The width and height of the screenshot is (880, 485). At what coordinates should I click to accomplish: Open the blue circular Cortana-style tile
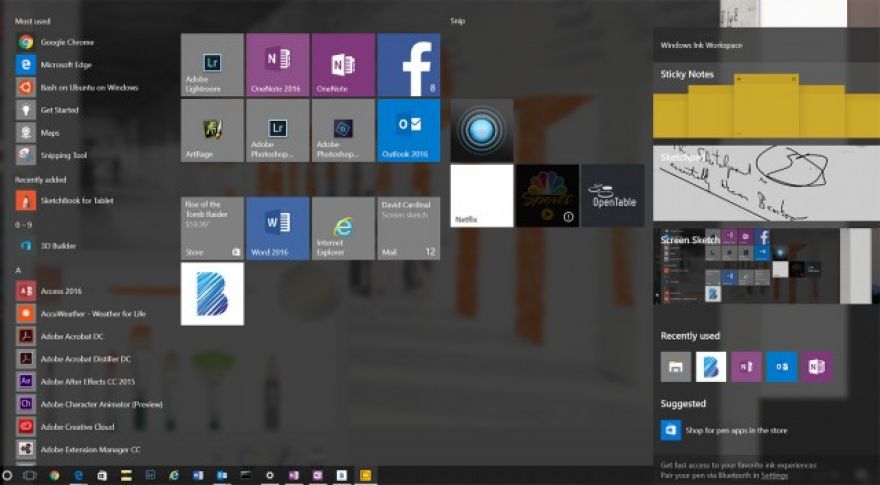pos(482,130)
